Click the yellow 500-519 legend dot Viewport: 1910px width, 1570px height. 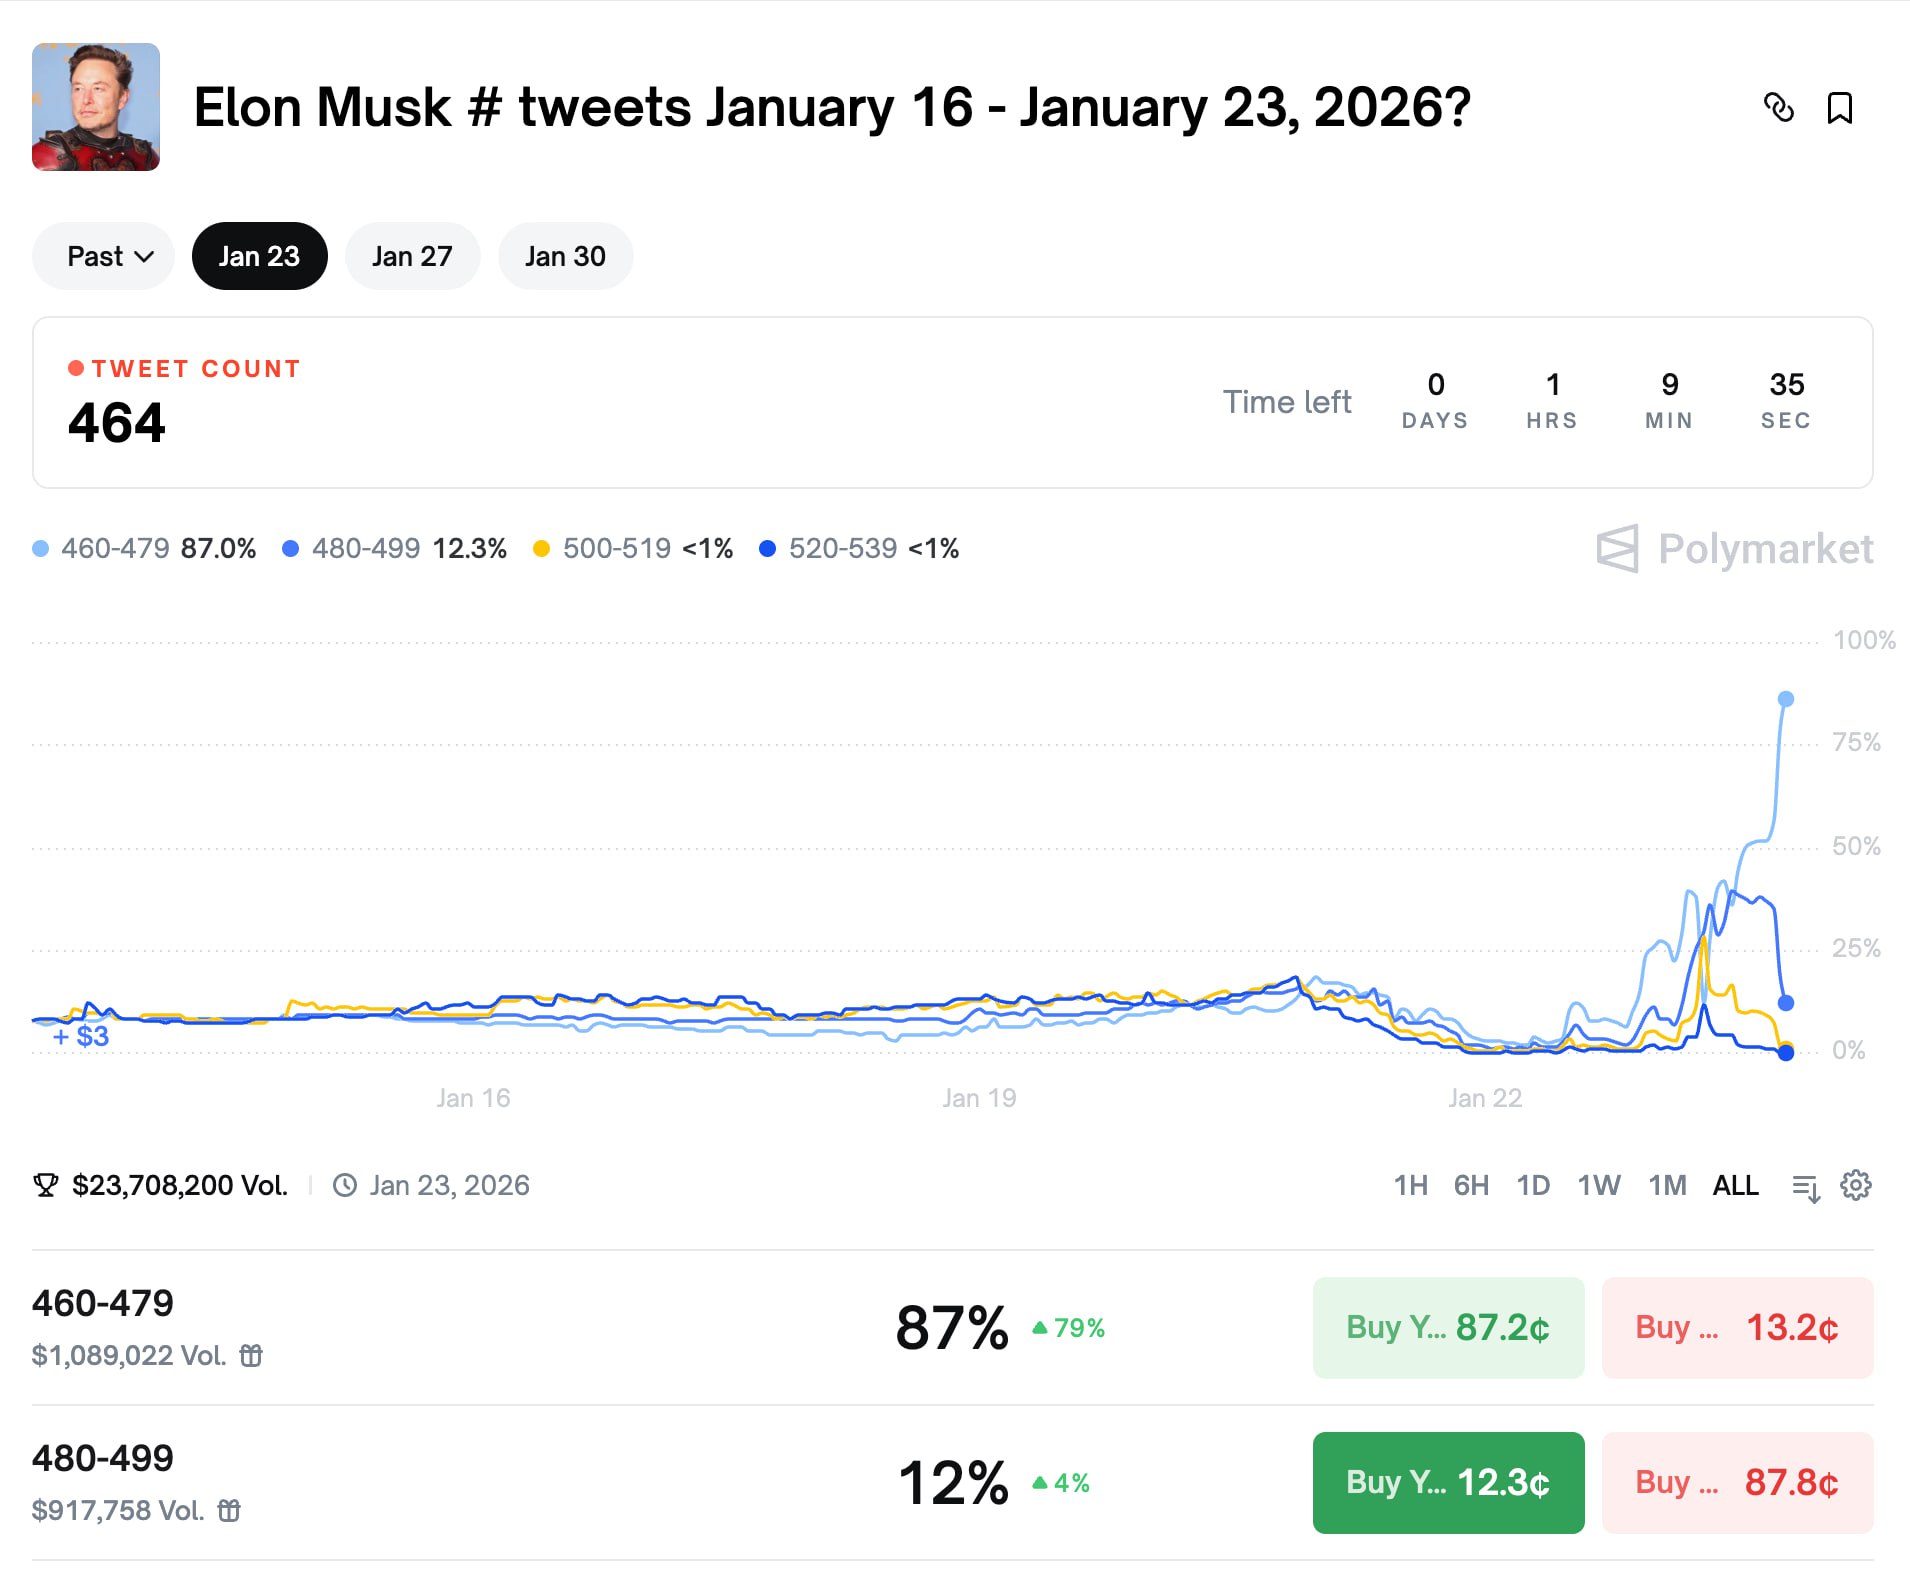pyautogui.click(x=541, y=548)
